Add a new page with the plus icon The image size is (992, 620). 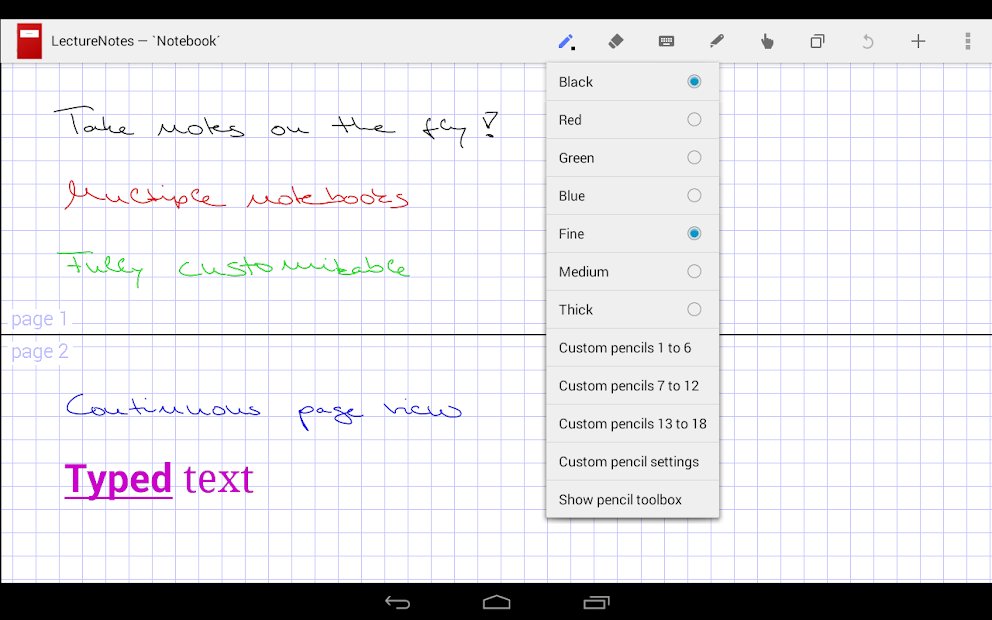point(917,41)
